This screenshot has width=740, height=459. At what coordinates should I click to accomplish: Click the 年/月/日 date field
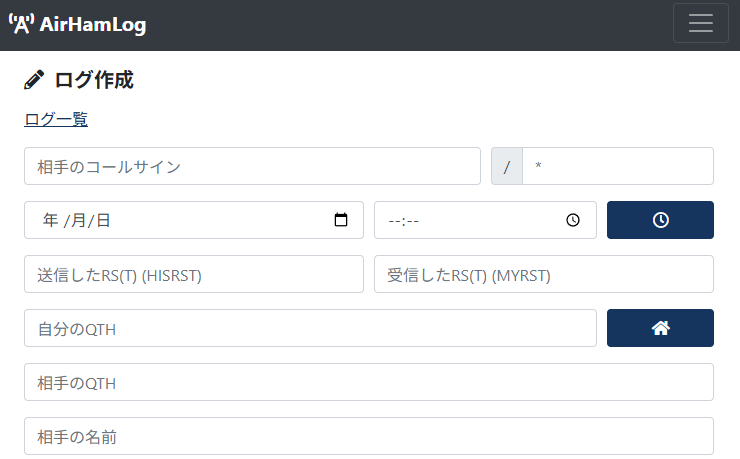coord(194,220)
